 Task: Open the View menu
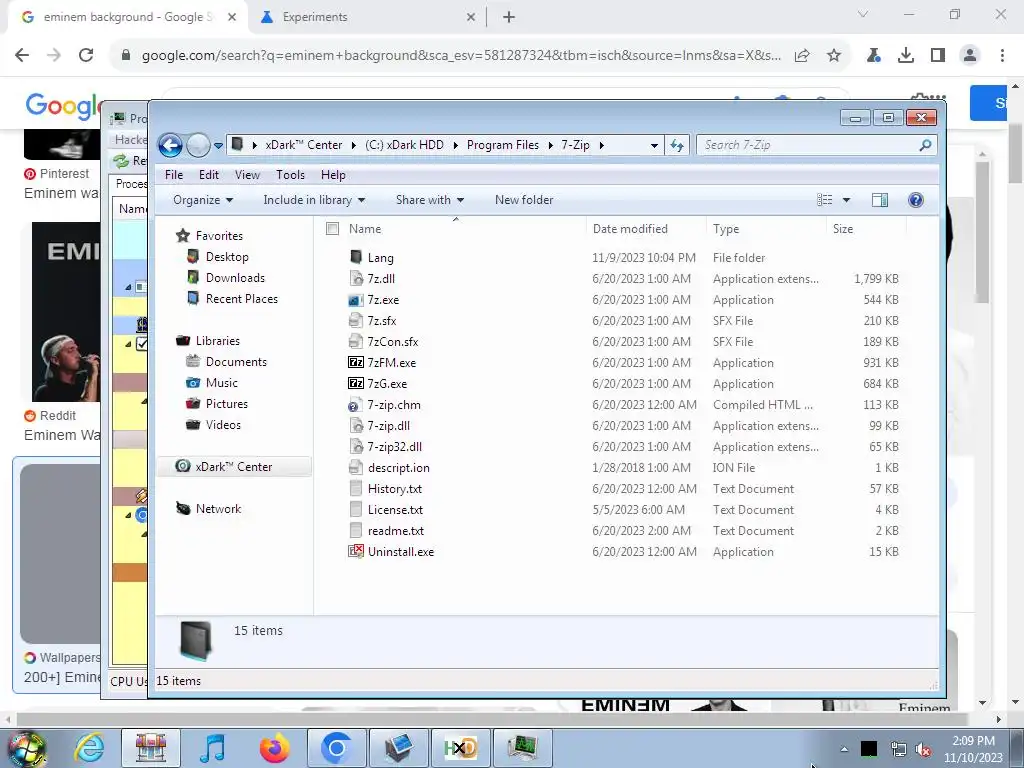point(248,175)
